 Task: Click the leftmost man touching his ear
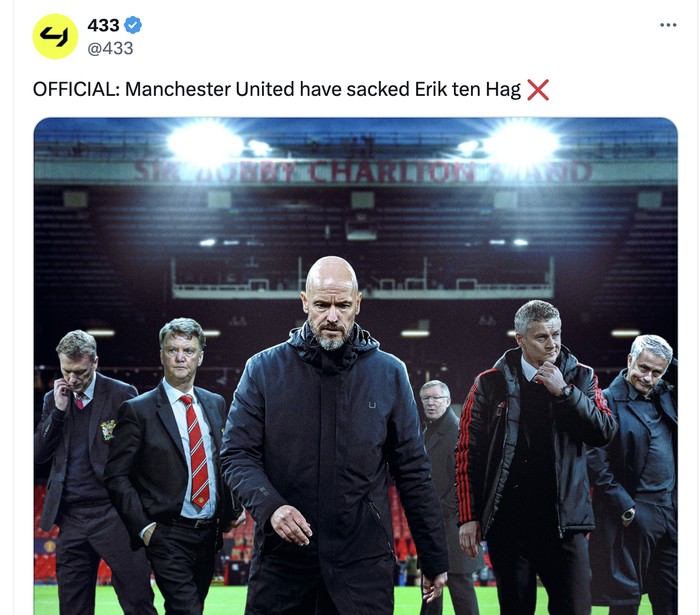(78, 469)
